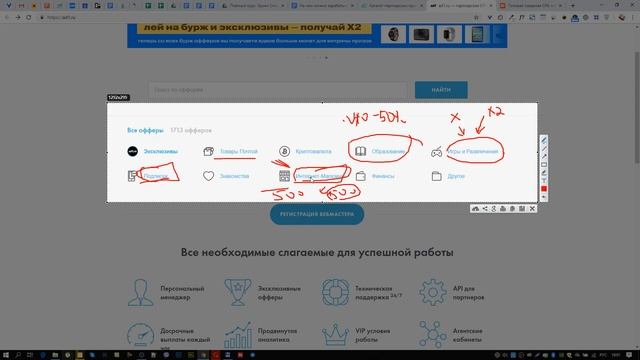Click the Все офферы link

click(x=145, y=130)
